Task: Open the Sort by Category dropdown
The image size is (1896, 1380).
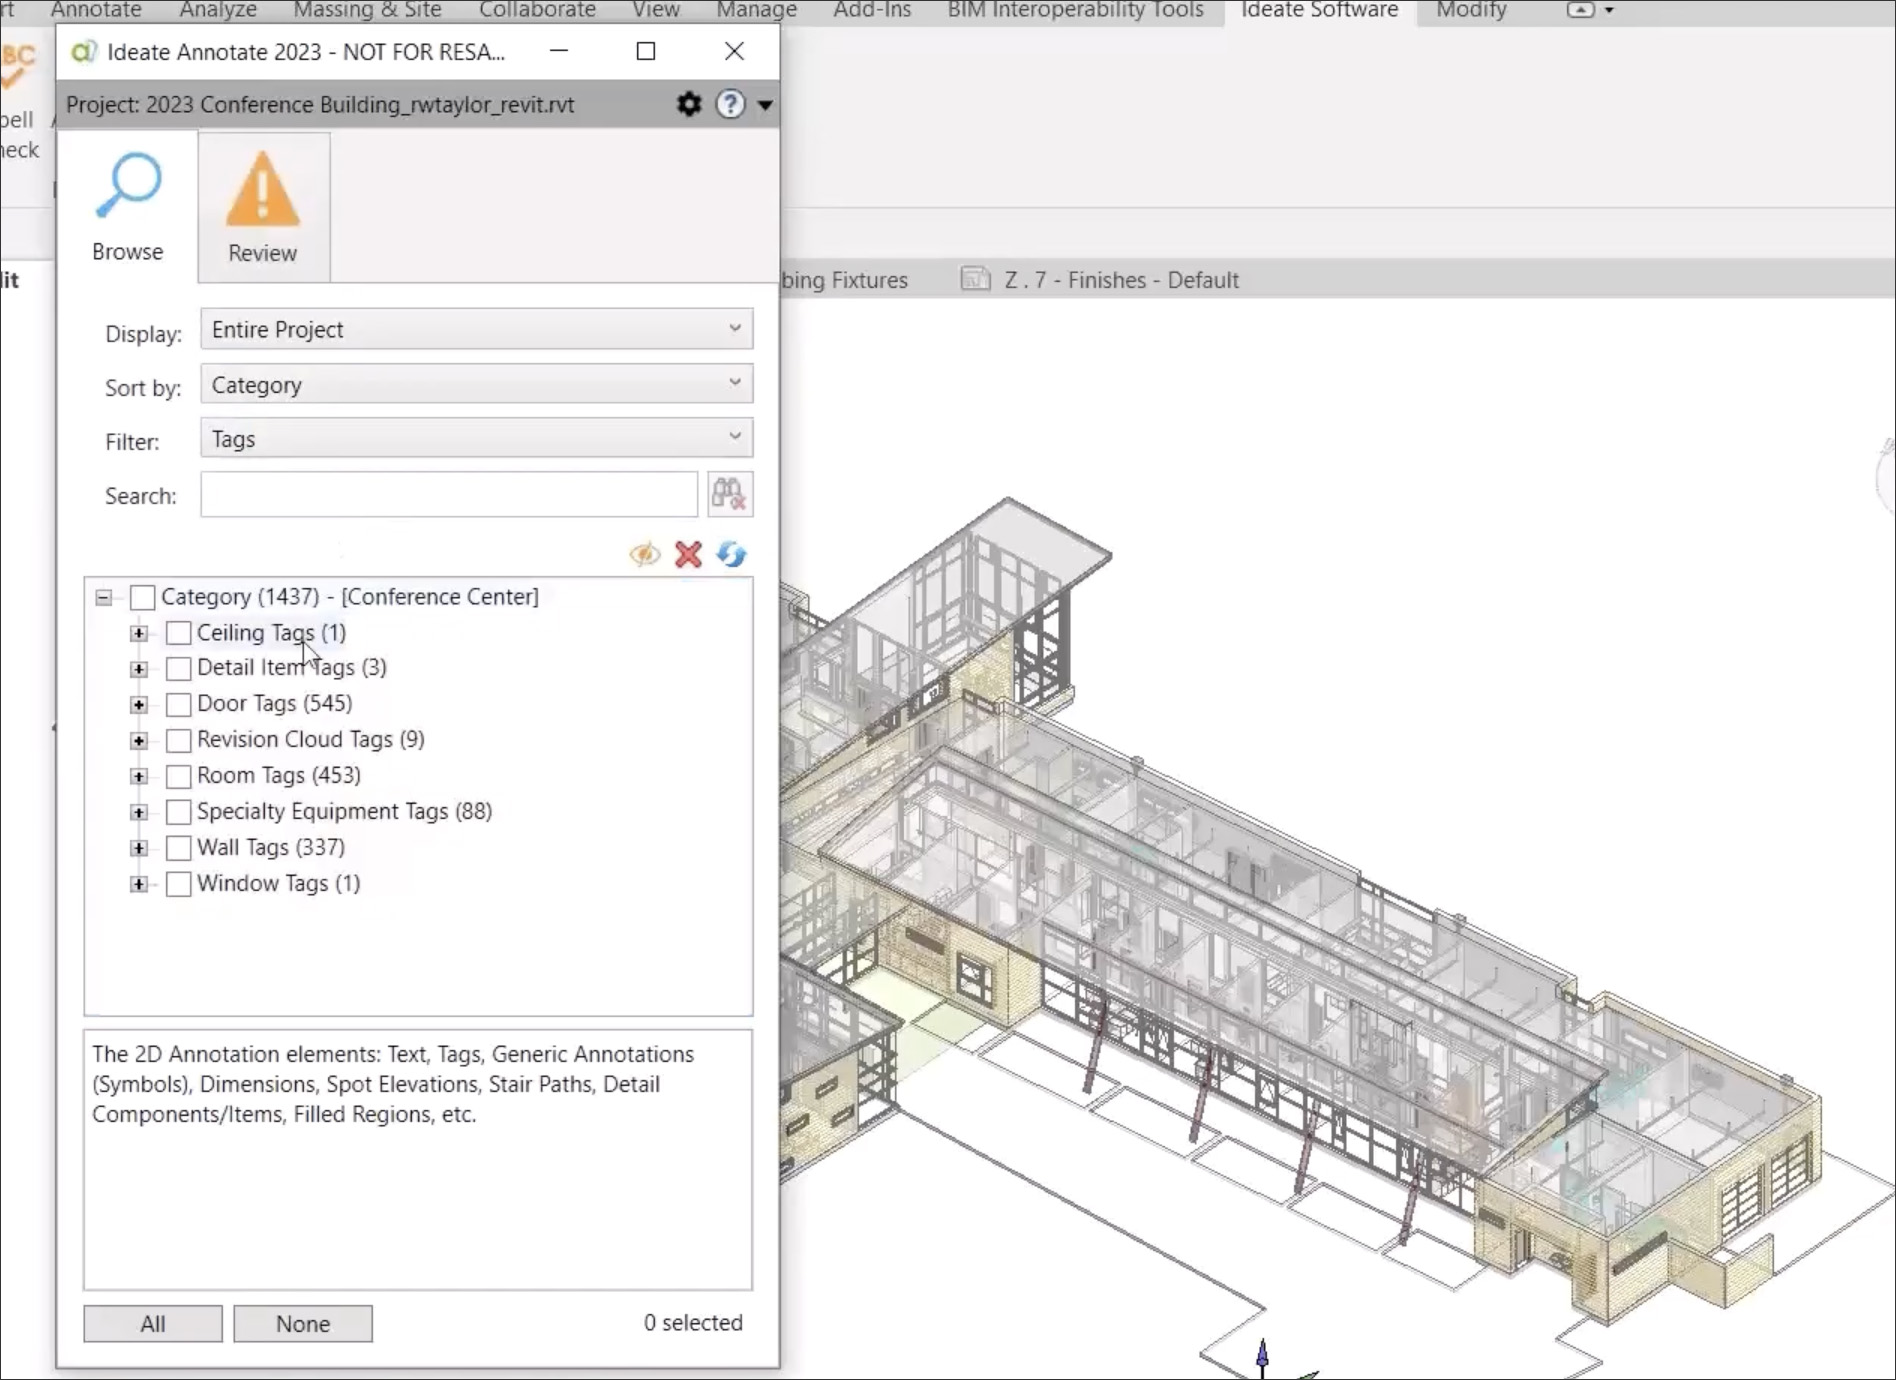Action: coord(476,384)
